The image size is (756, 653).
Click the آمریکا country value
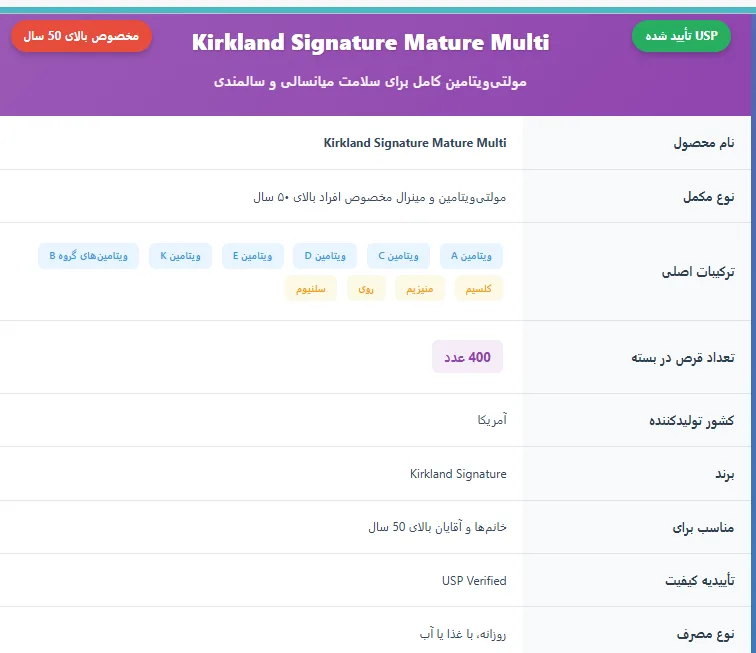click(x=492, y=420)
